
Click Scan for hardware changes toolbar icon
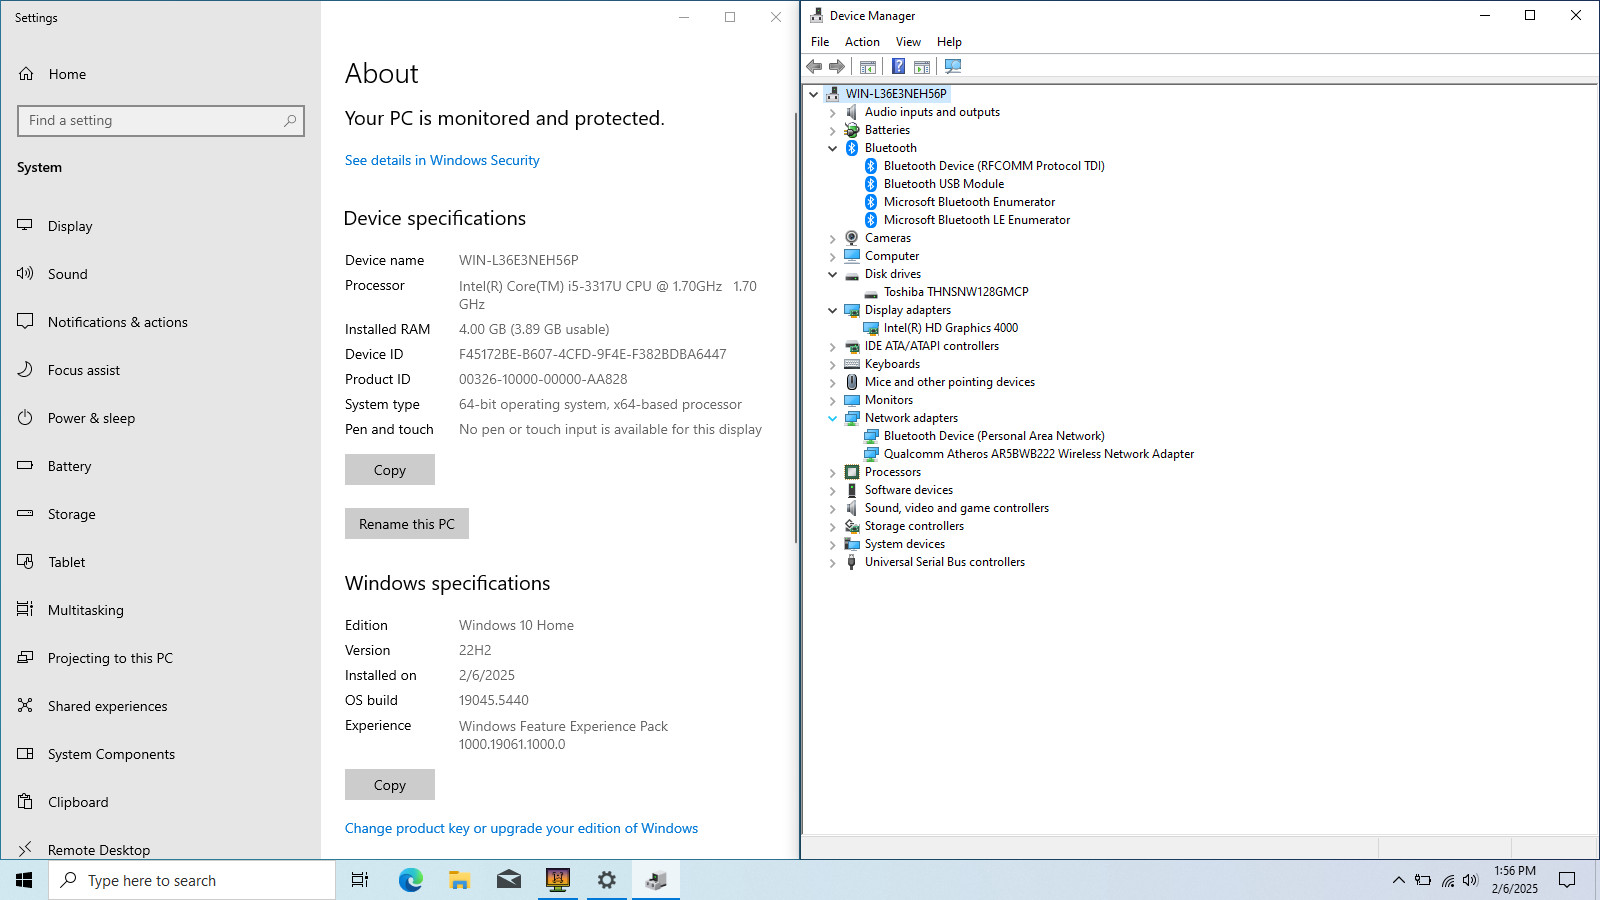(953, 67)
